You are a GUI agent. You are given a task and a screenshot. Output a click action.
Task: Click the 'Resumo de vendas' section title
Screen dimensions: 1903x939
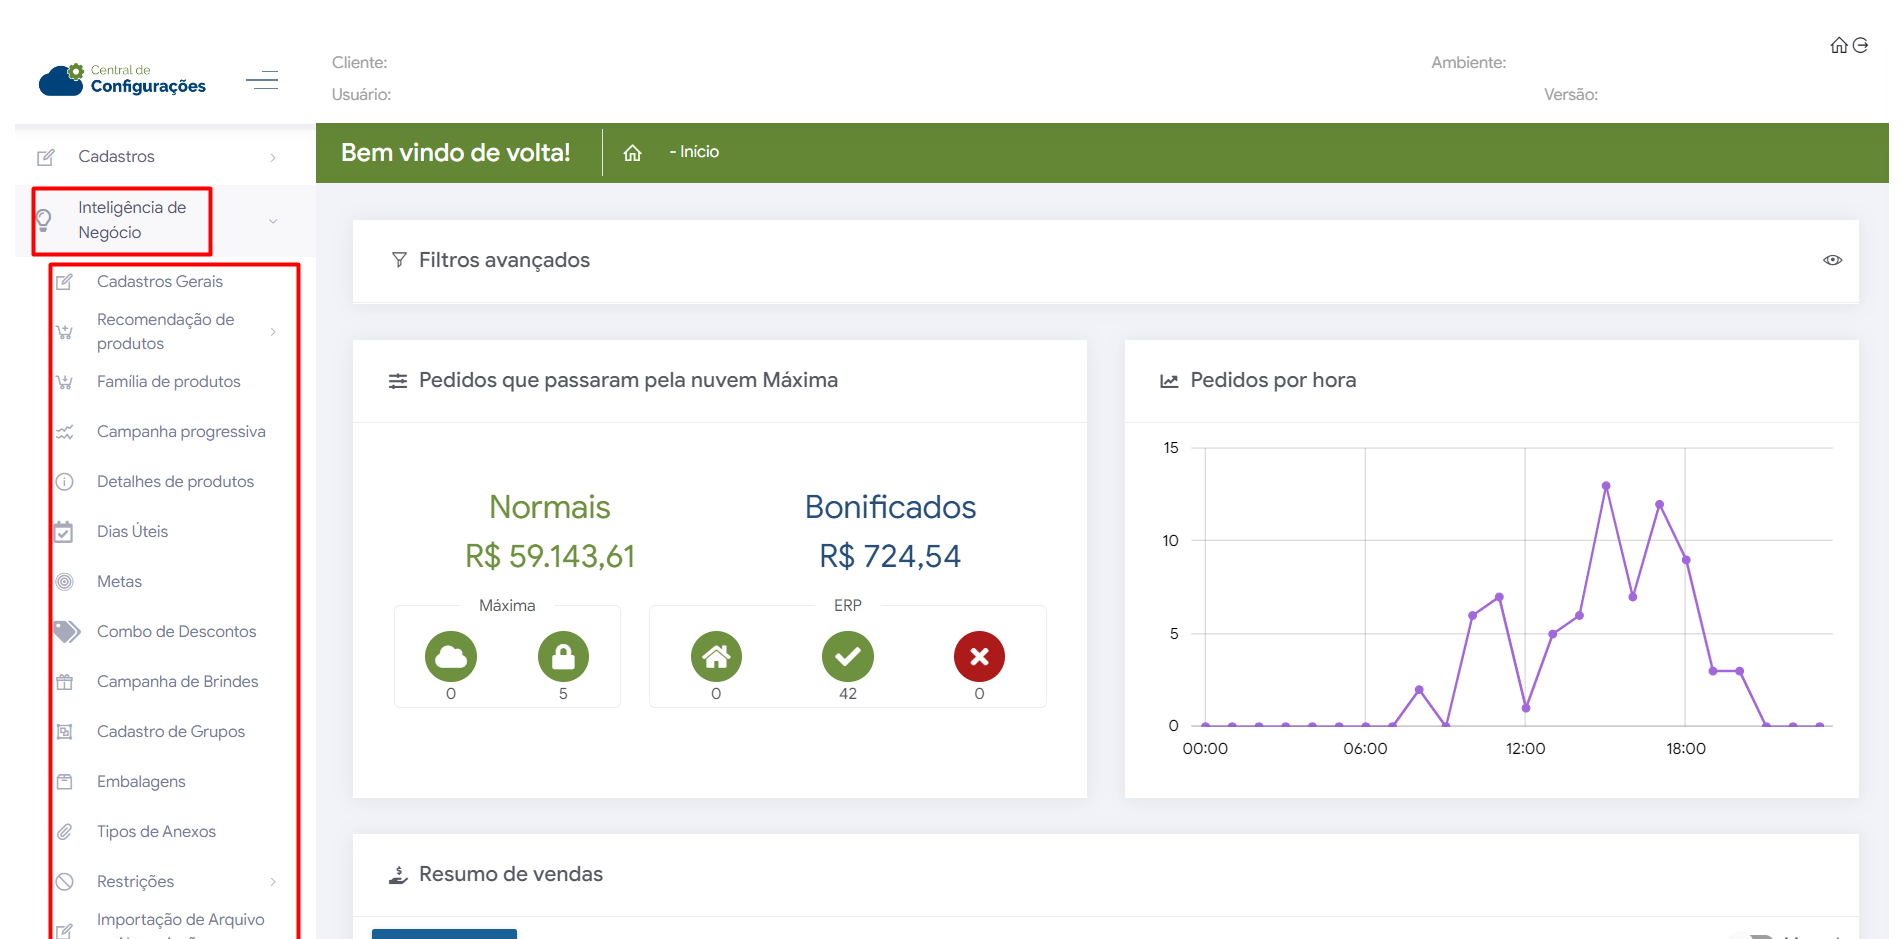tap(511, 875)
